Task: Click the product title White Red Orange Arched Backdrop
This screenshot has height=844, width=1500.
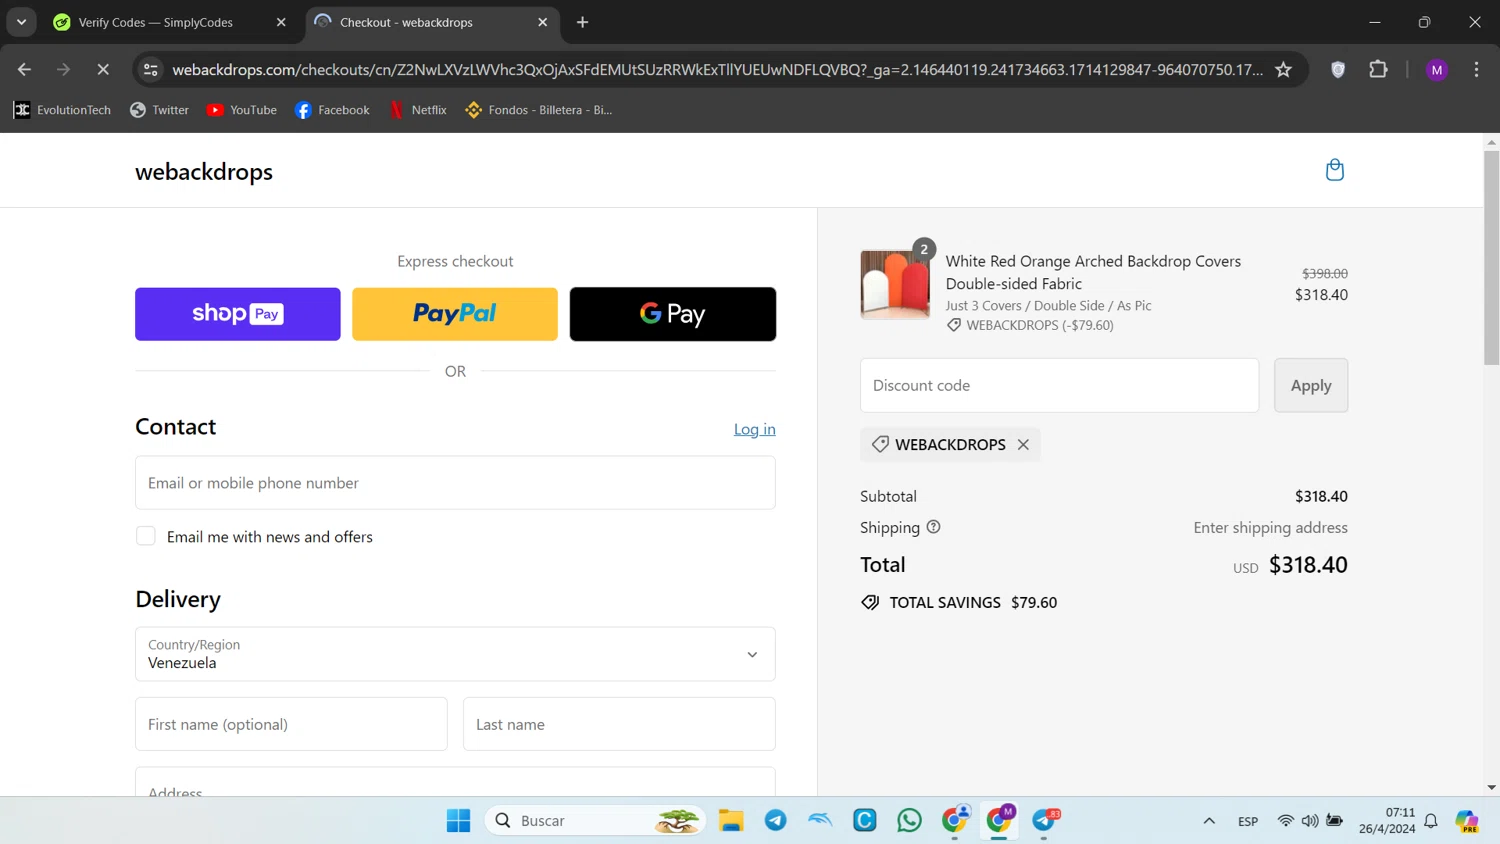Action: pyautogui.click(x=1093, y=272)
